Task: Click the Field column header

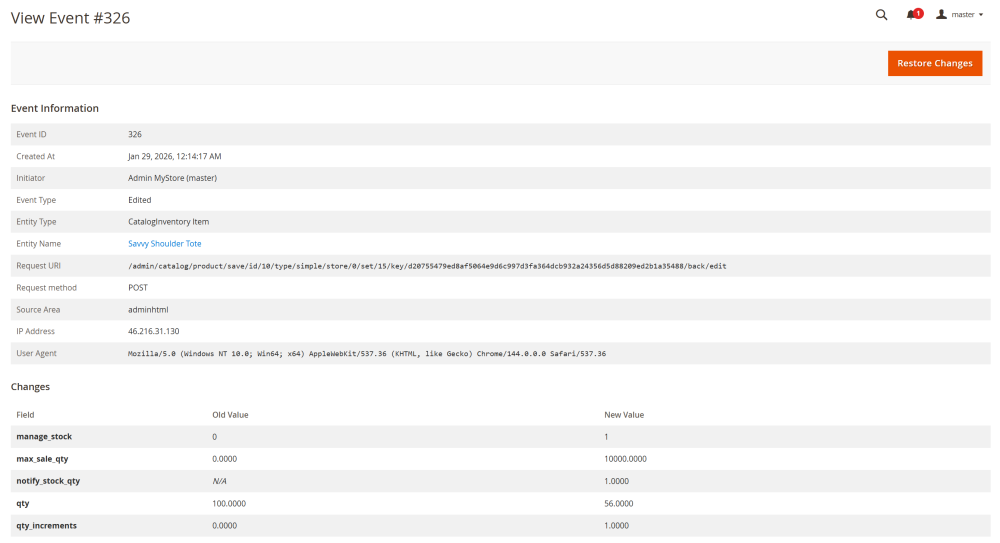Action: click(x=26, y=415)
